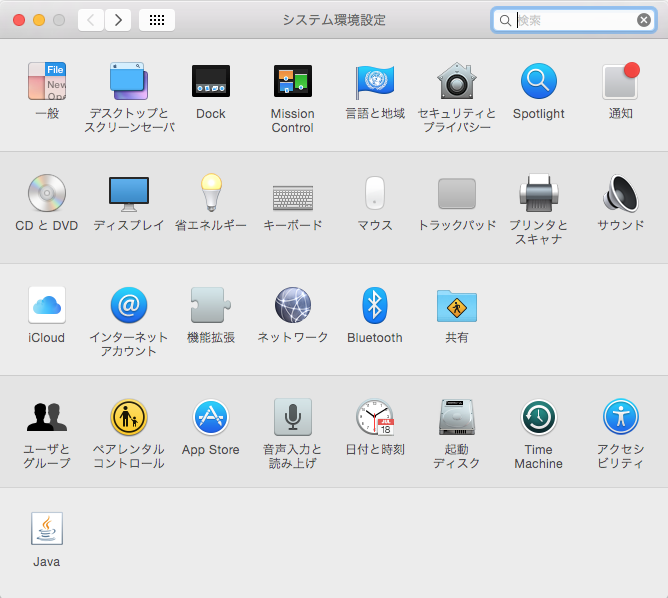Open 音声入力と読み上げ microphone icon
The height and width of the screenshot is (598, 668).
click(x=293, y=417)
